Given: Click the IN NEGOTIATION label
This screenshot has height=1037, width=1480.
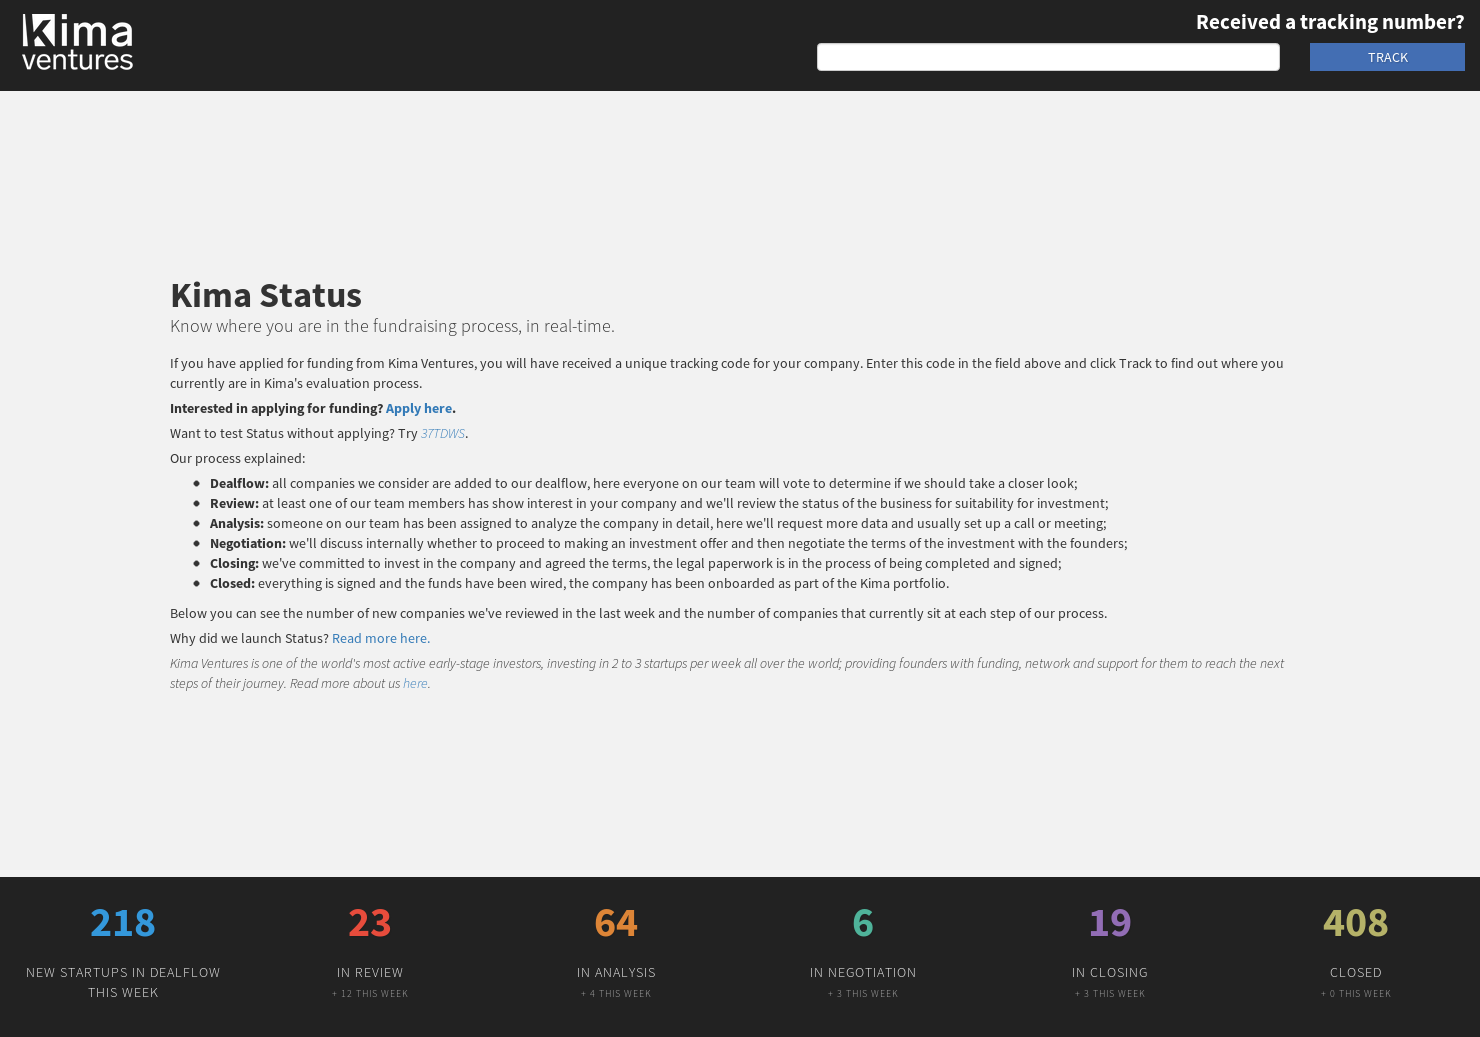Looking at the screenshot, I should point(862,972).
